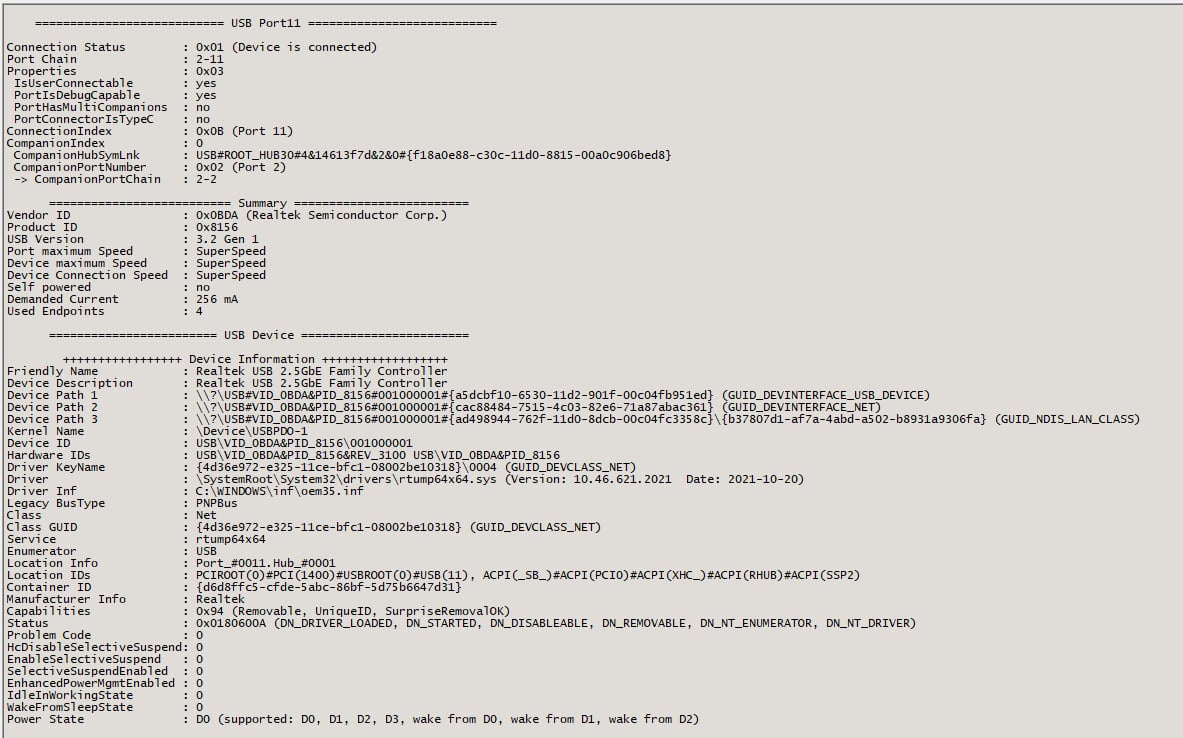Screen dimensions: 1183x738
Task: Click the PortIsDebugCapable line
Action: 110,95
